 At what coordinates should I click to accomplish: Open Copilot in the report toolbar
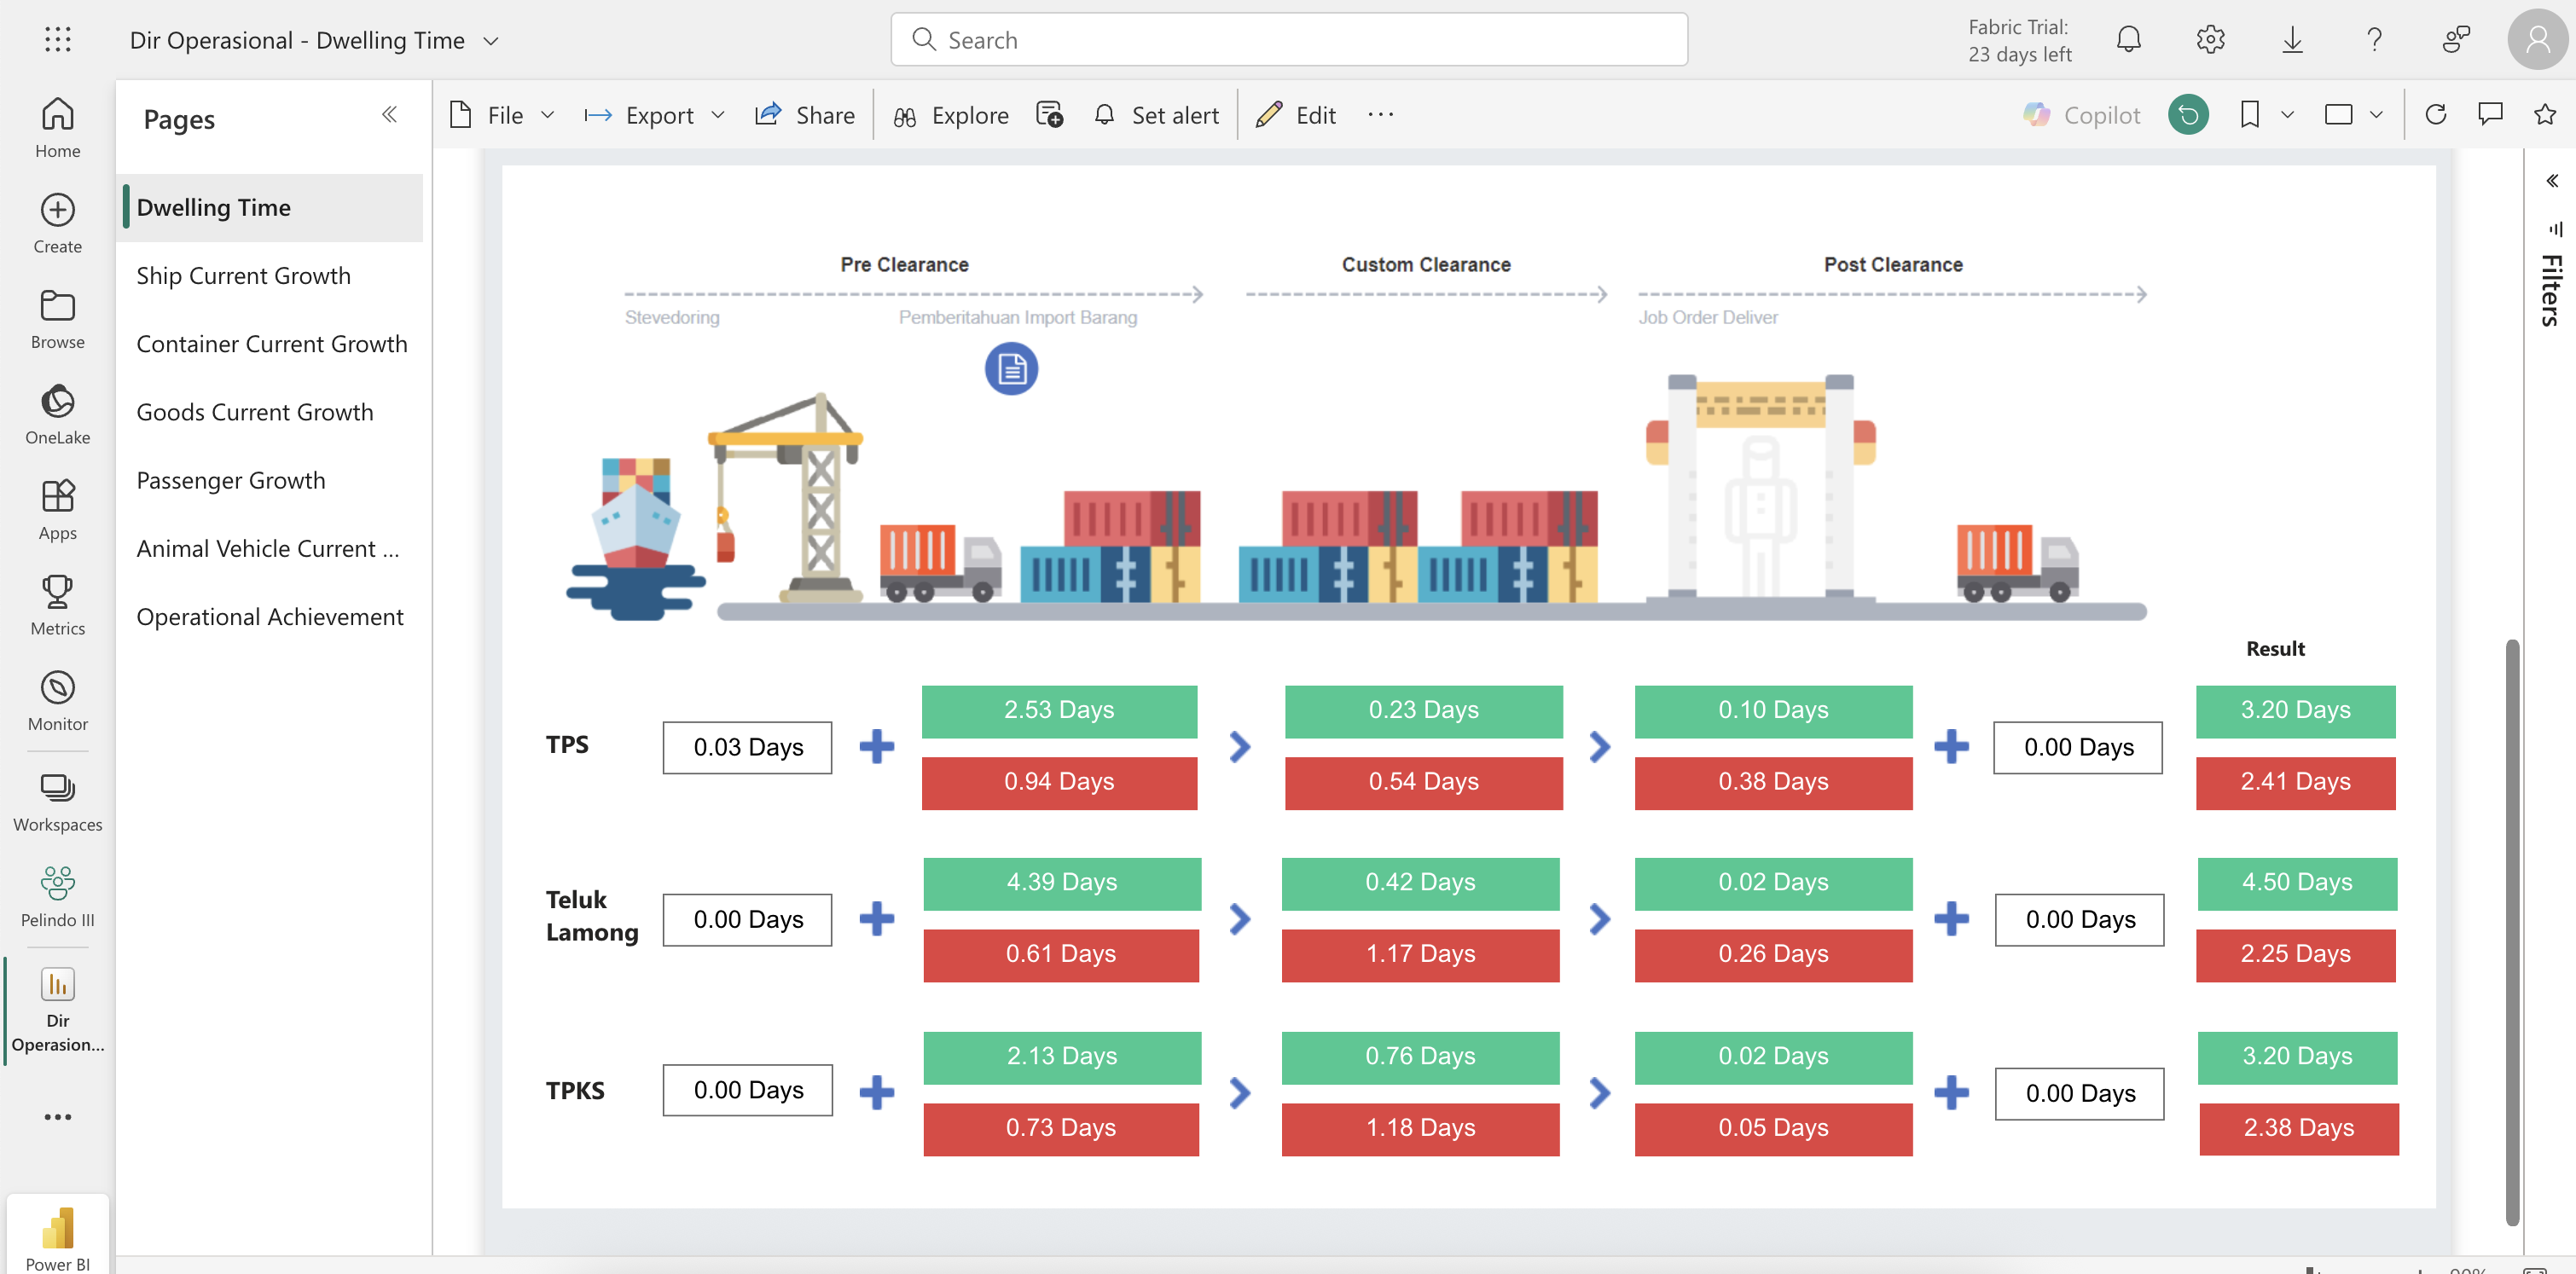tap(2081, 114)
